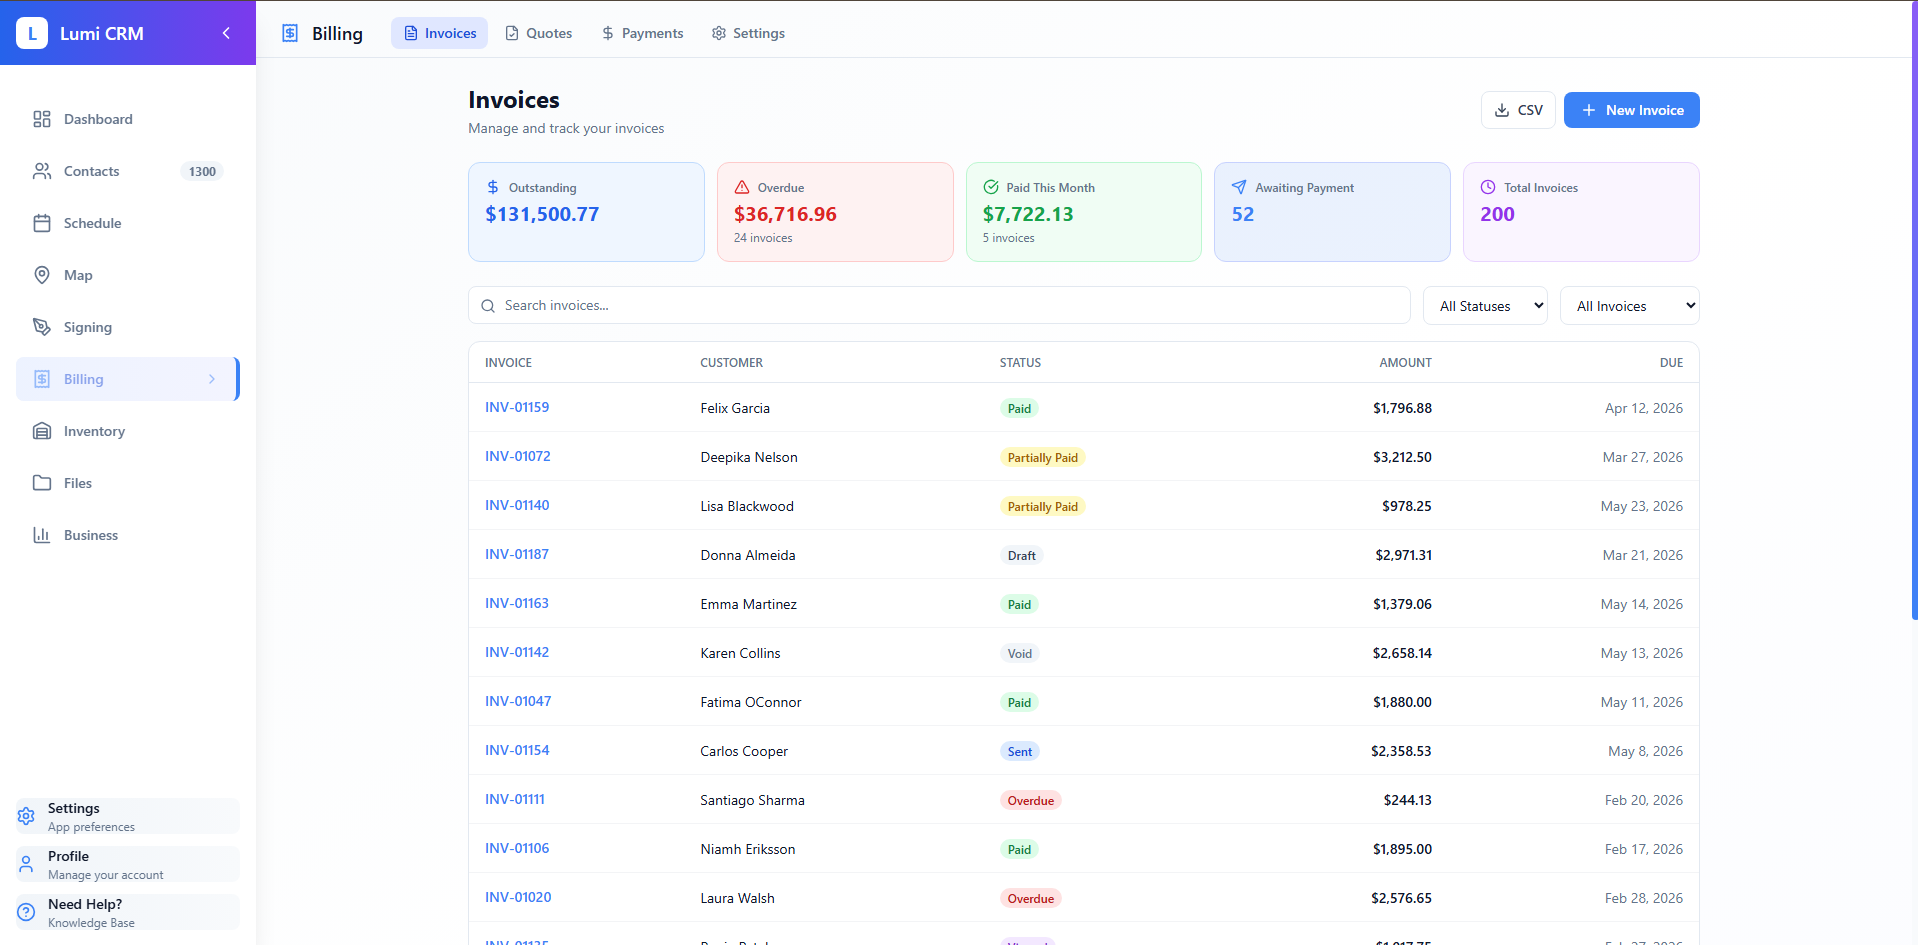Click the Map pin icon in sidebar

(42, 275)
